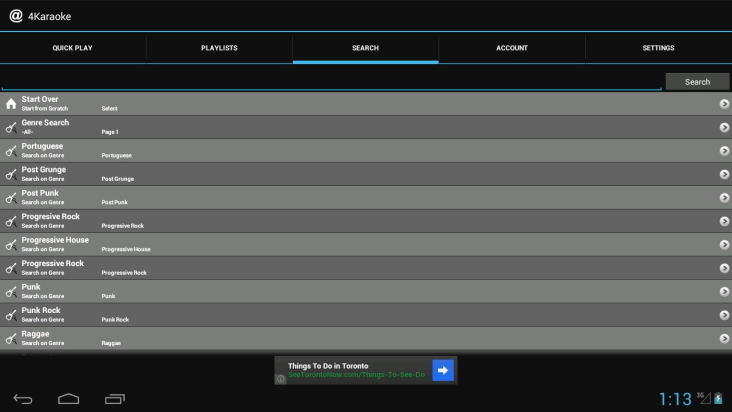Click the guitar icon for Progressive House

(11, 244)
